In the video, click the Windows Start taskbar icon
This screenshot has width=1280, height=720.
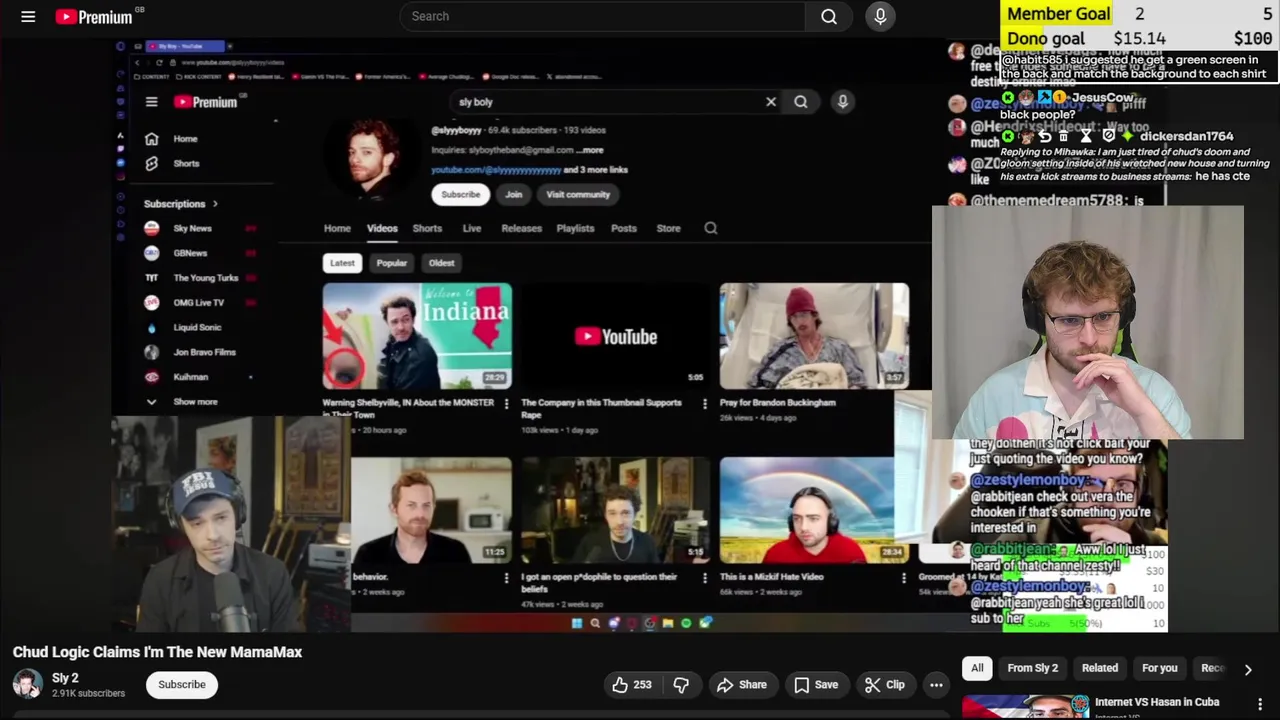coord(577,623)
